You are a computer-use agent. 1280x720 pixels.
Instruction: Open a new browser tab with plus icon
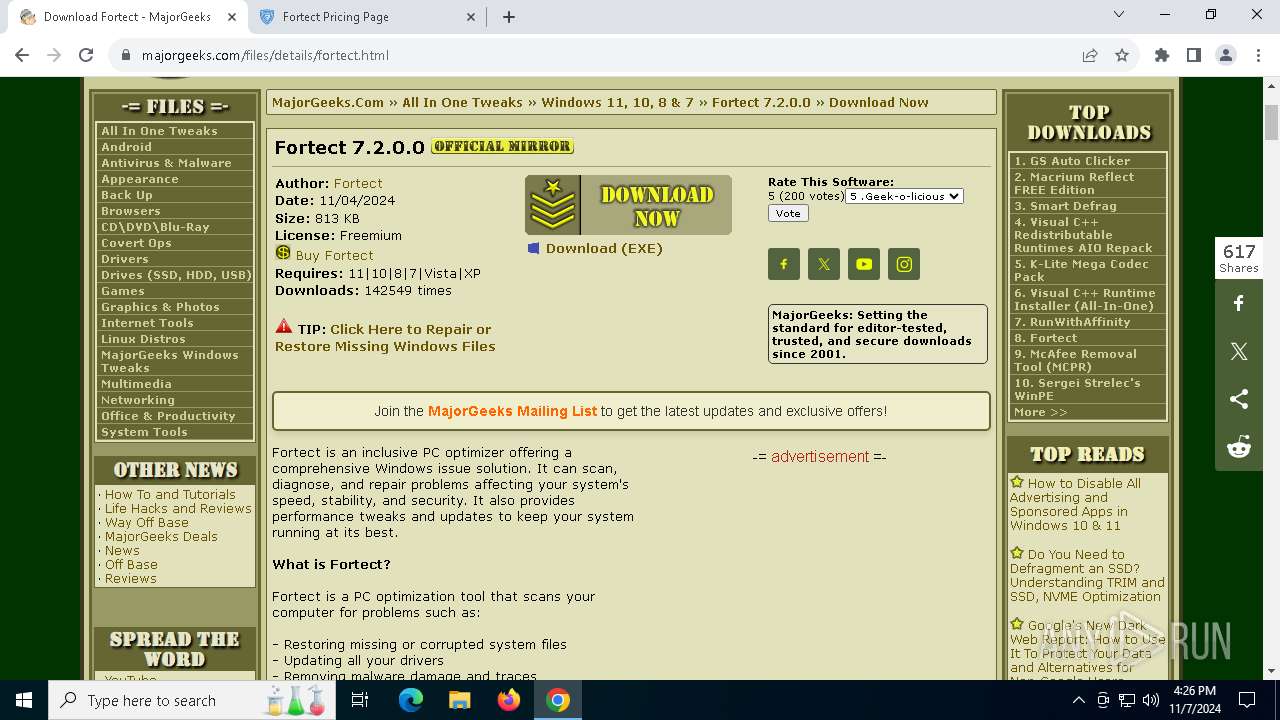point(509,17)
